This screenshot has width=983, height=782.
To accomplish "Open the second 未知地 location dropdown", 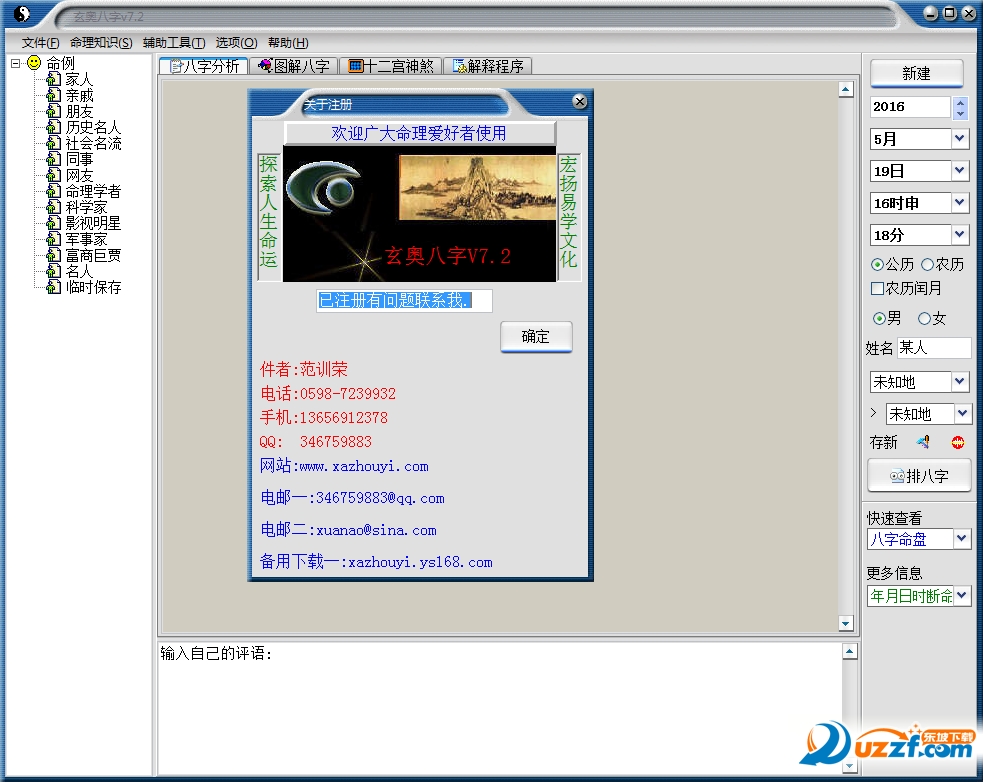I will click(x=962, y=413).
